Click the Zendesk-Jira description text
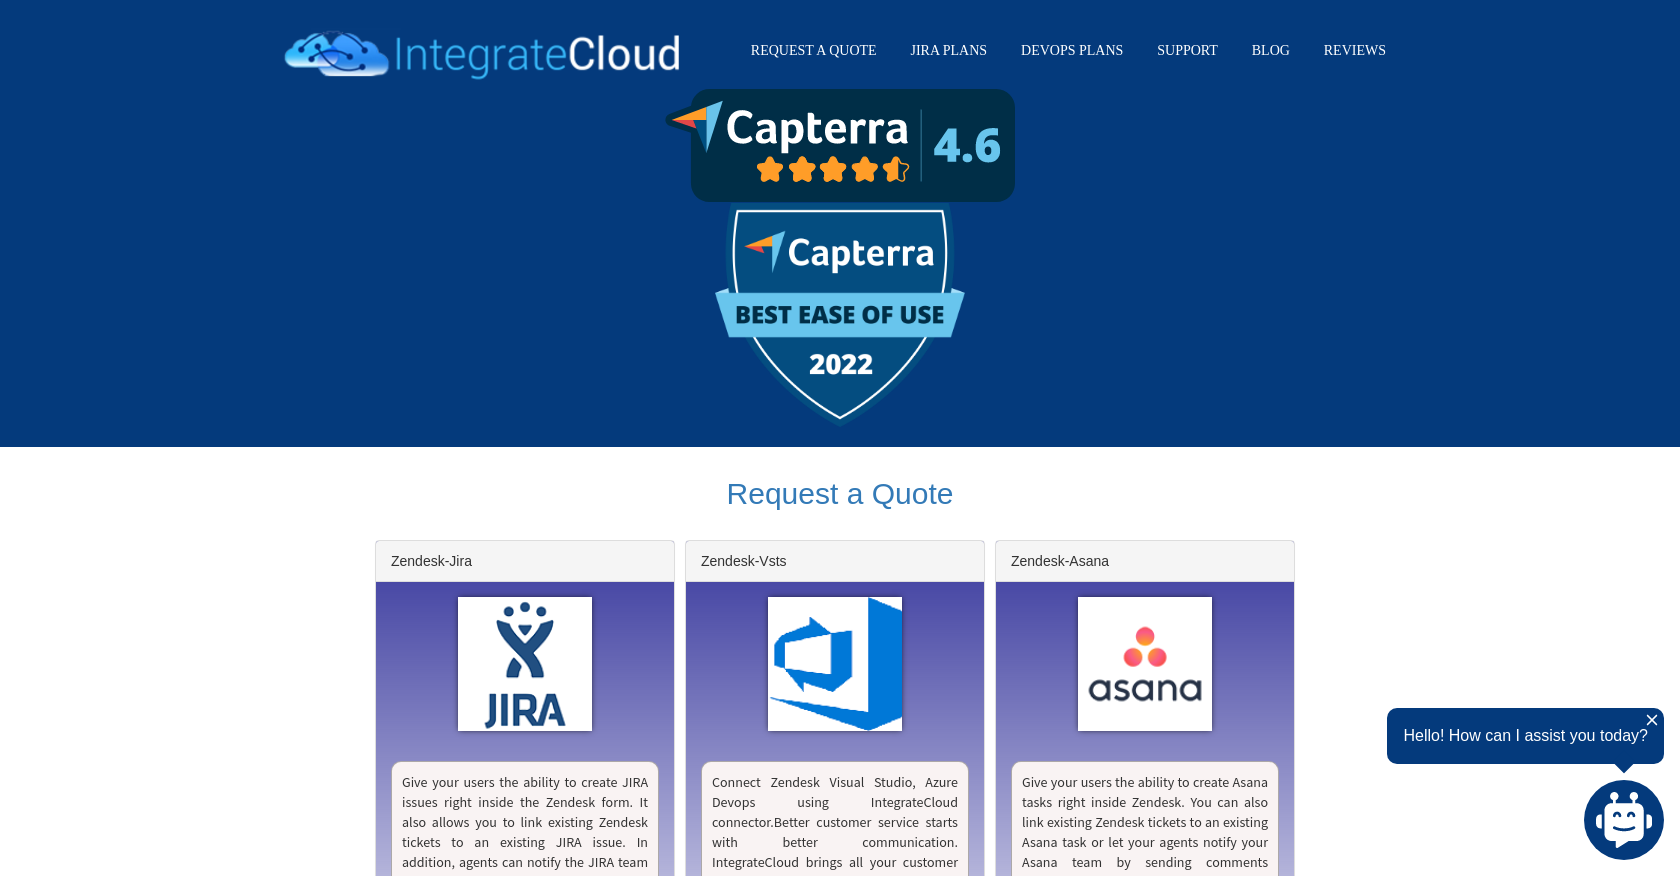The image size is (1680, 876). pos(525,824)
